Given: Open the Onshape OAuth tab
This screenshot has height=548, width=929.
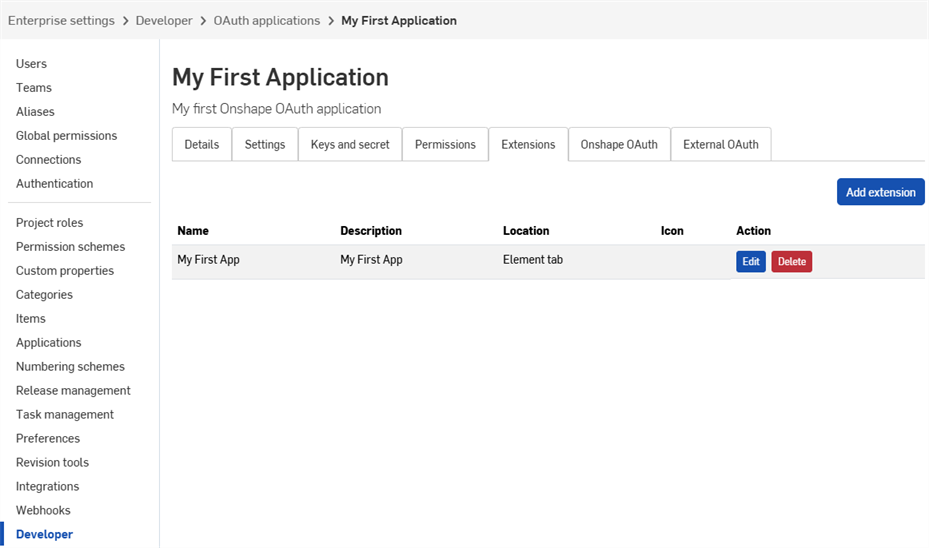Looking at the screenshot, I should point(619,145).
